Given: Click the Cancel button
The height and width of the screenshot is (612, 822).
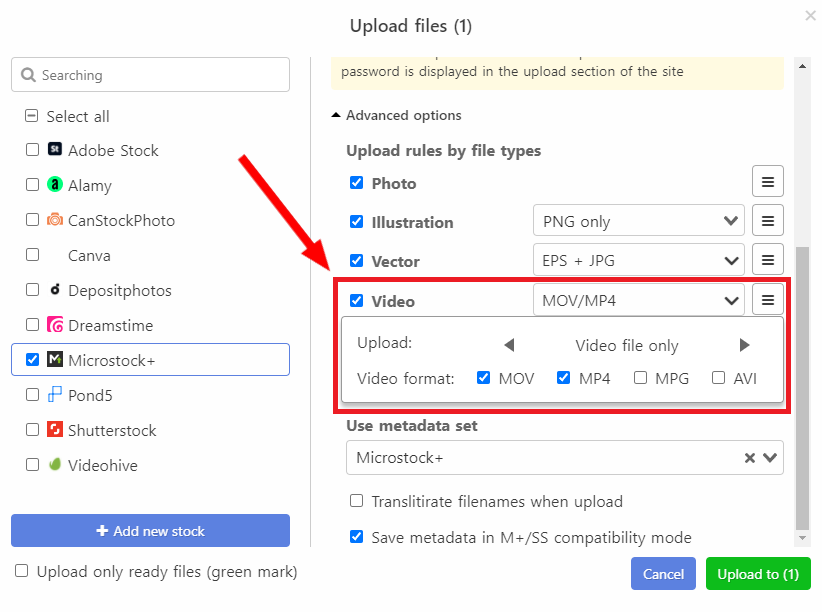Looking at the screenshot, I should click(663, 574).
